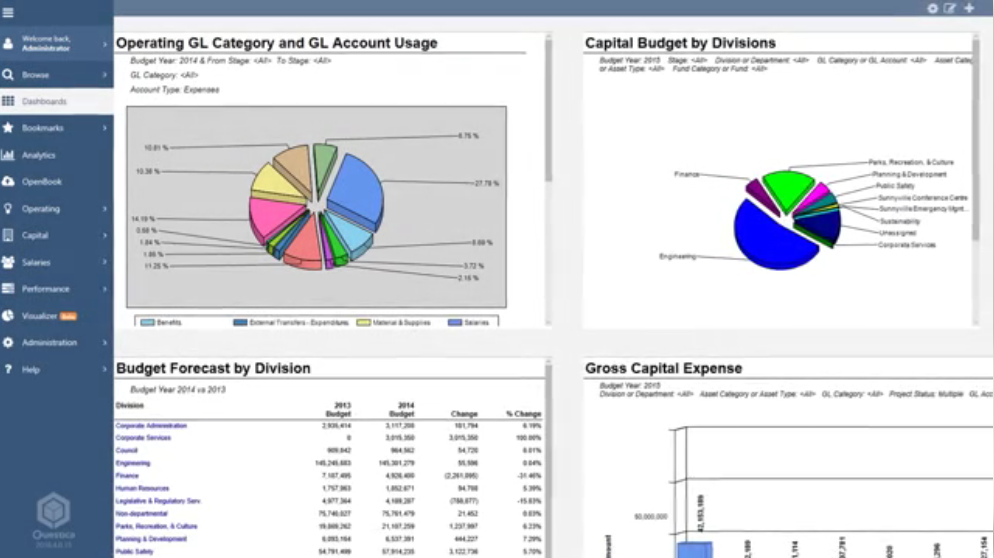Viewport: 994px width, 558px height.
Task: Open the Visualizer pie chart icon
Action: (8, 316)
